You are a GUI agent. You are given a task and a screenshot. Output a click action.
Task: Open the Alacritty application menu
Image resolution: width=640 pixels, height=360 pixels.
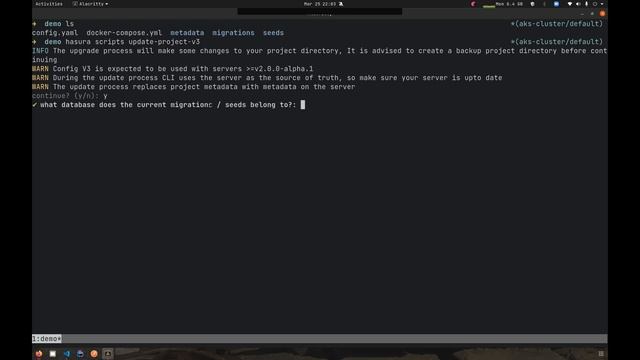tap(90, 4)
